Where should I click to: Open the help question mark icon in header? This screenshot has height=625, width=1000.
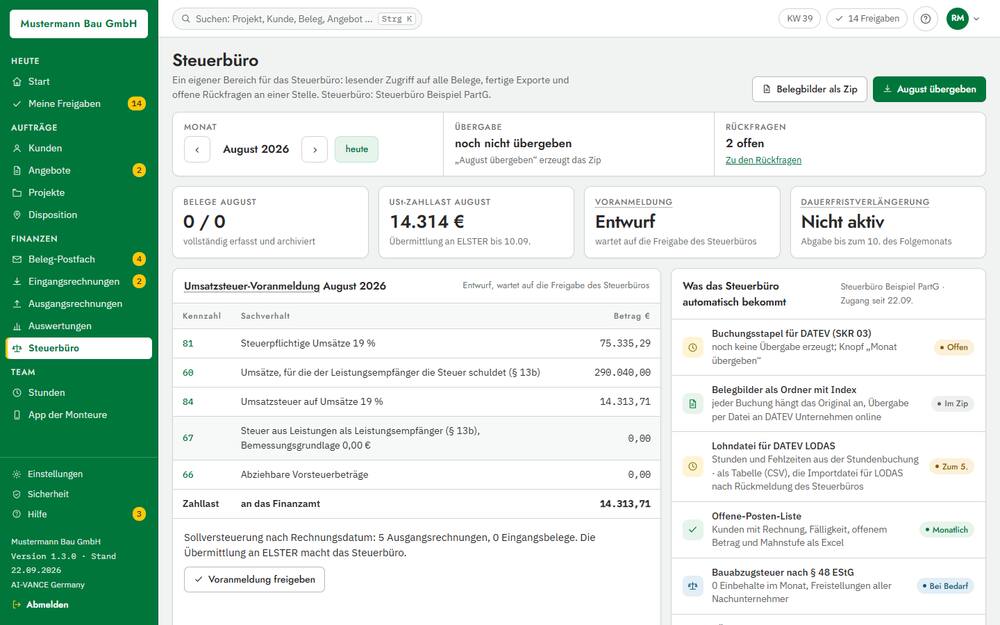(x=925, y=18)
